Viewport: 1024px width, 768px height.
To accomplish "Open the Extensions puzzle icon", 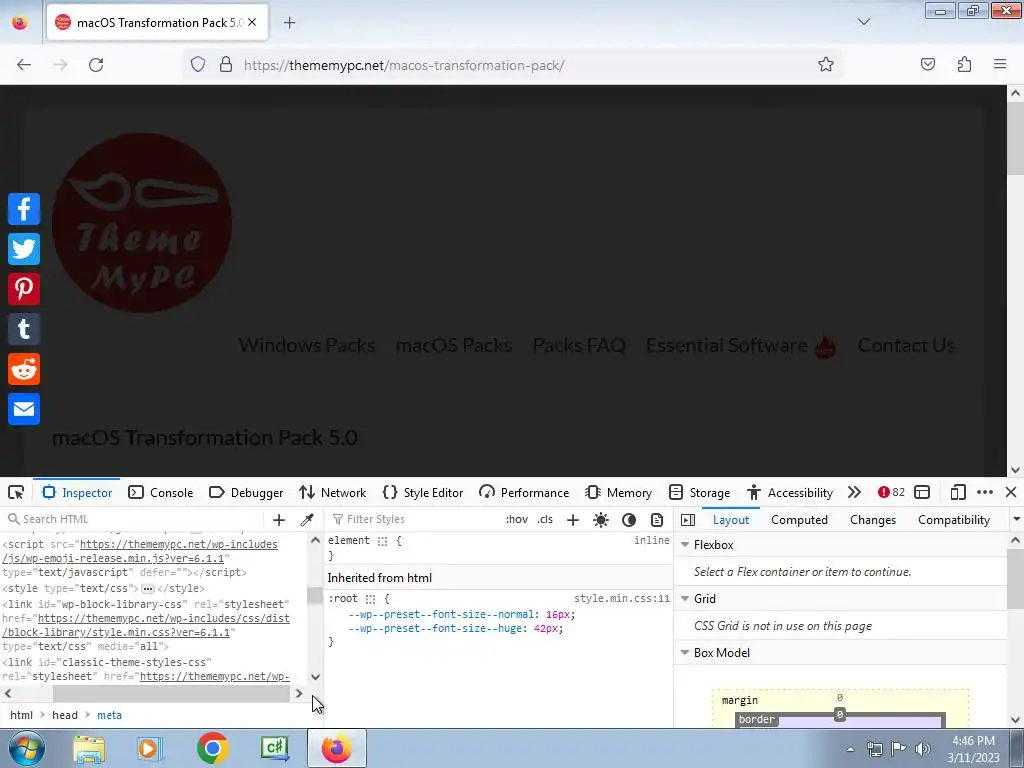I will click(964, 65).
